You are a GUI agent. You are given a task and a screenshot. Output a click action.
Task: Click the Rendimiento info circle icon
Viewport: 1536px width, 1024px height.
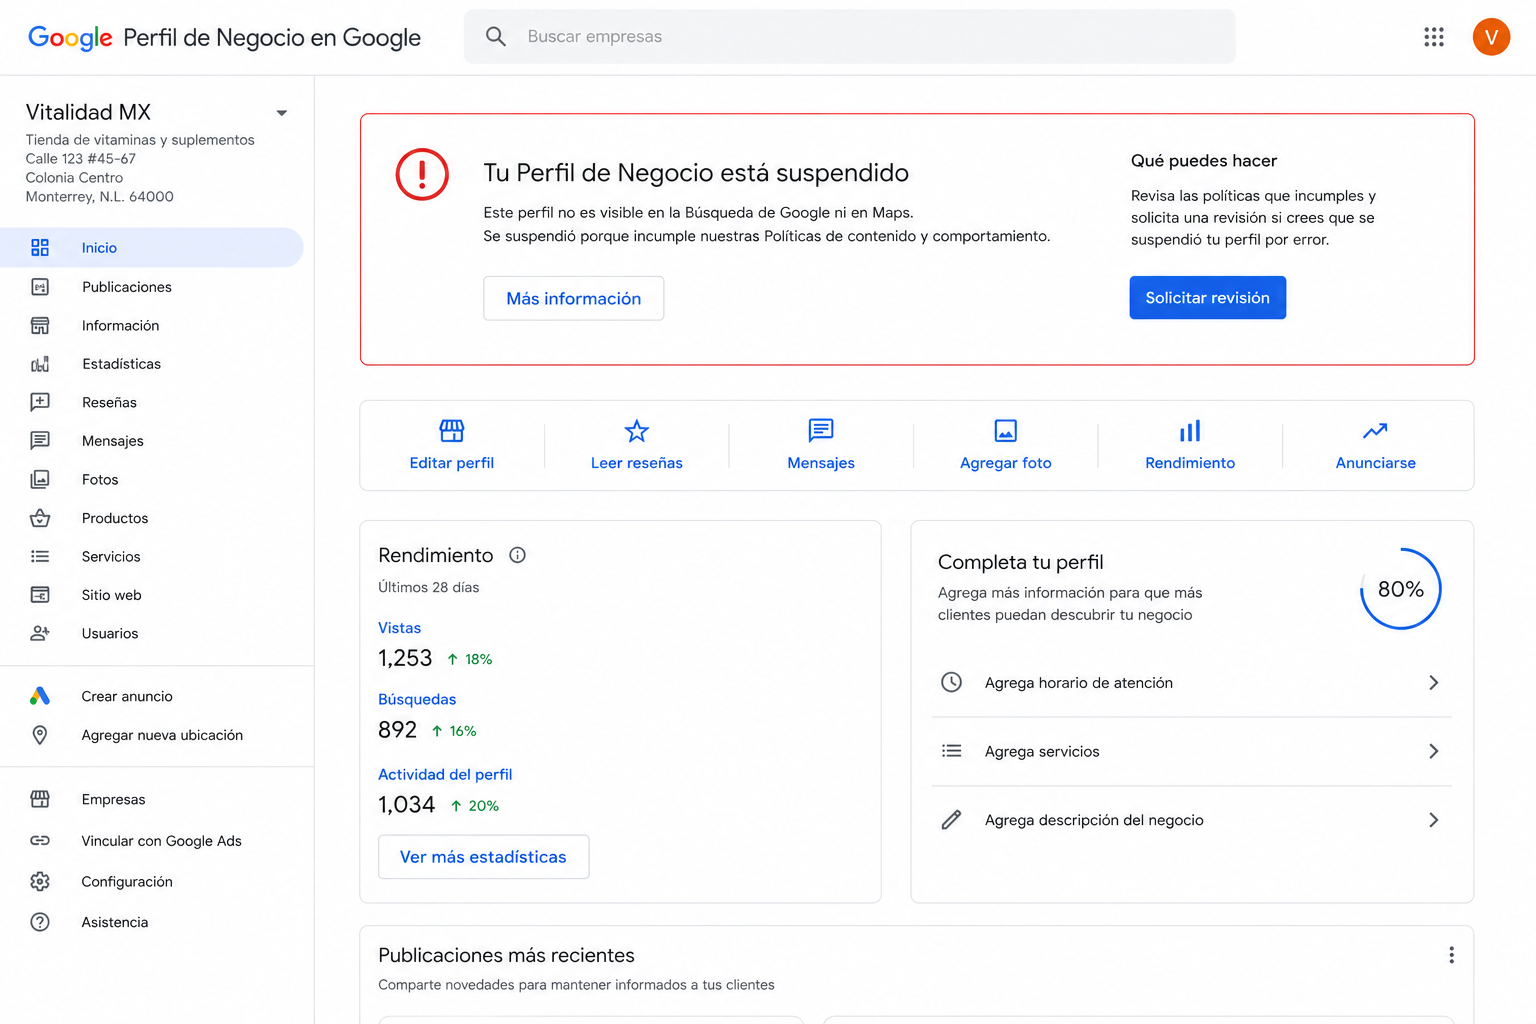point(517,555)
